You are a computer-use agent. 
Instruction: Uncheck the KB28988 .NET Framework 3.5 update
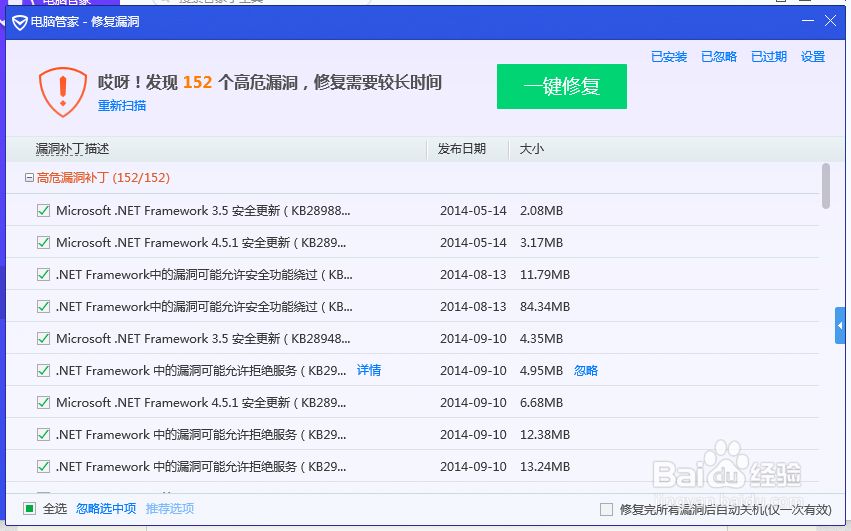coord(43,211)
